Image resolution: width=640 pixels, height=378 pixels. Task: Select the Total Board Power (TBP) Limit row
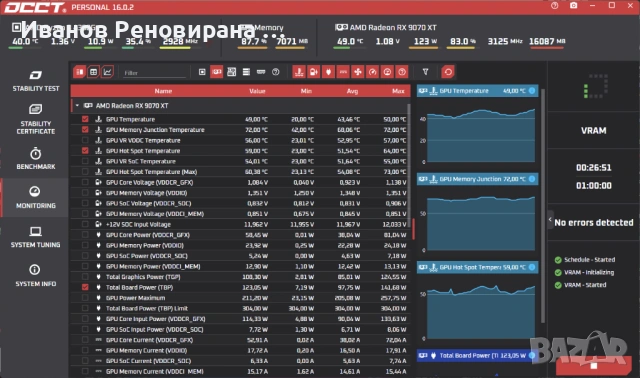pyautogui.click(x=240, y=309)
